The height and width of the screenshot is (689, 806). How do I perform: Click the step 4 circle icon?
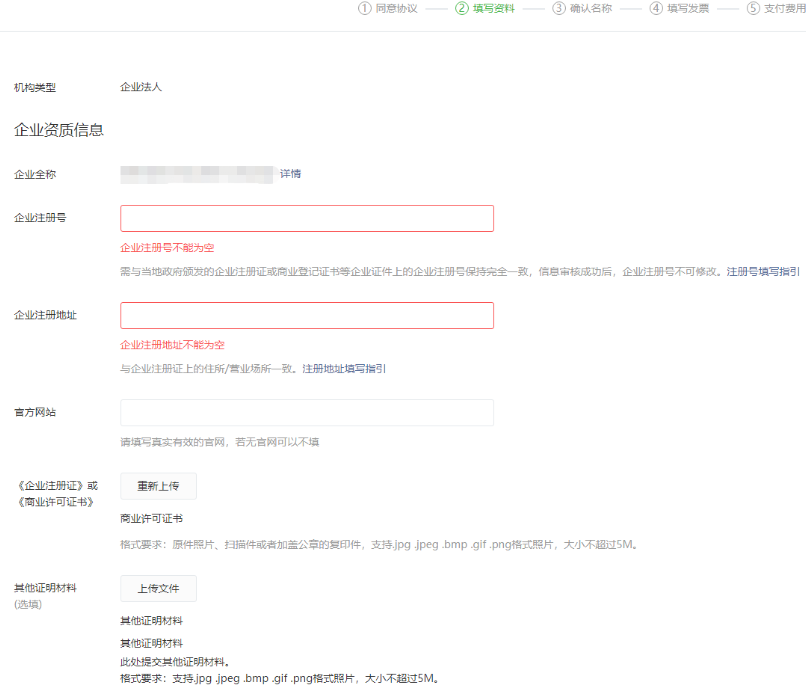(x=656, y=8)
